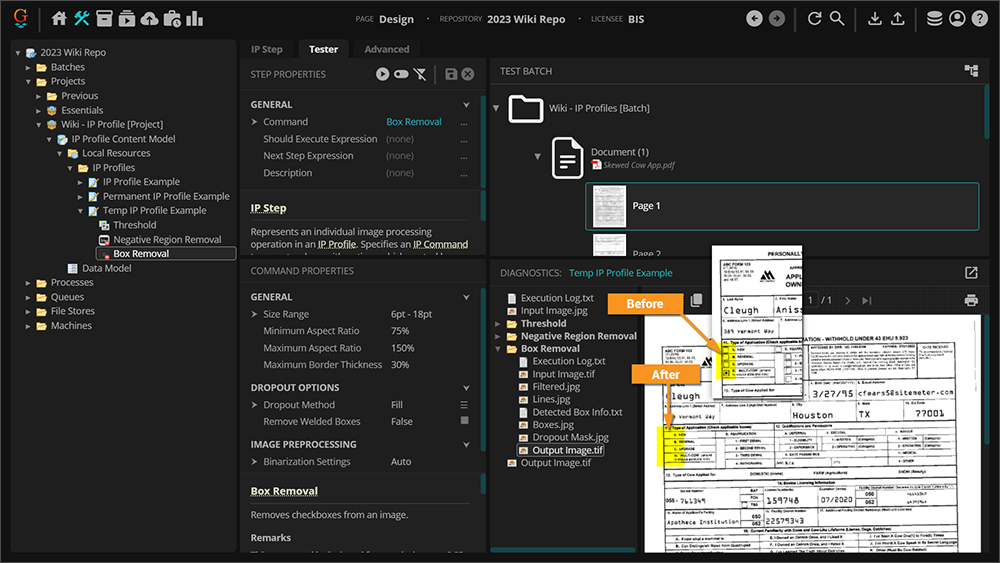Pop out the Diagnostics panel

(971, 273)
